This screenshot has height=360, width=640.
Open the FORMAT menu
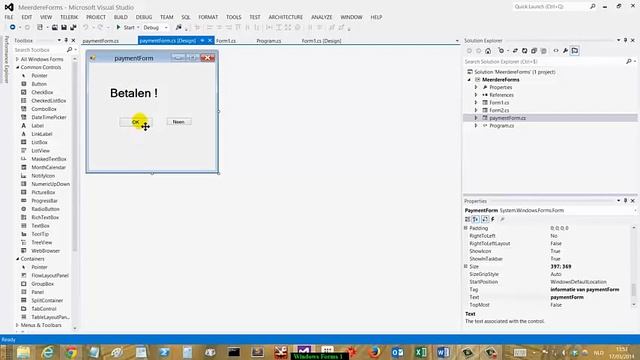[208, 17]
